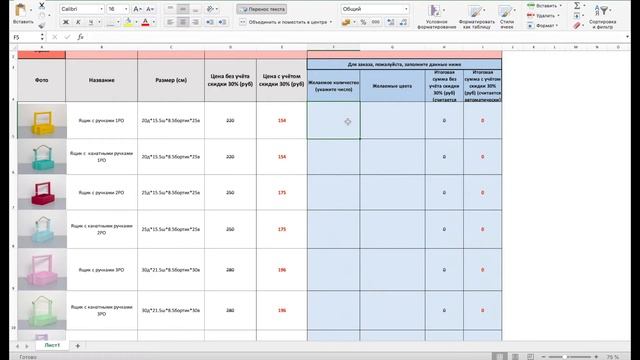Viewport: 640px width, 360px height.
Task: Toggle bold formatting (Ж)
Action: click(66, 22)
